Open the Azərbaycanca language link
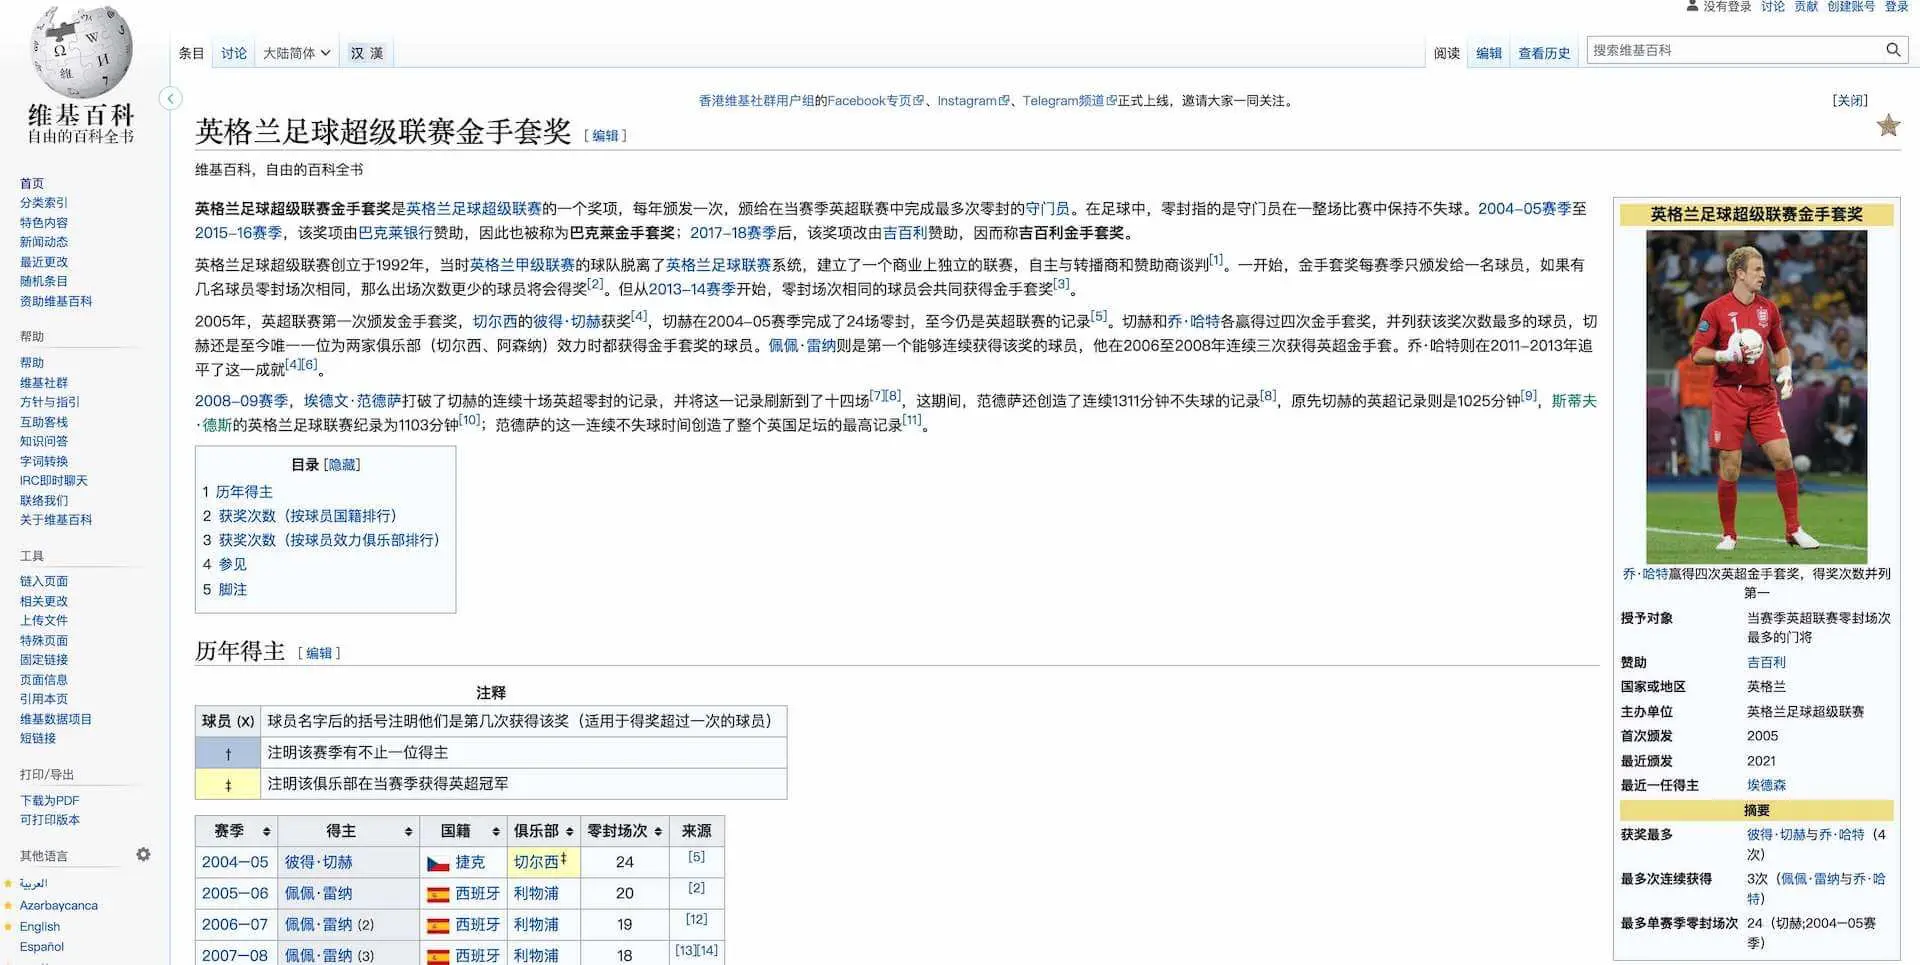The width and height of the screenshot is (1920, 965). click(58, 905)
